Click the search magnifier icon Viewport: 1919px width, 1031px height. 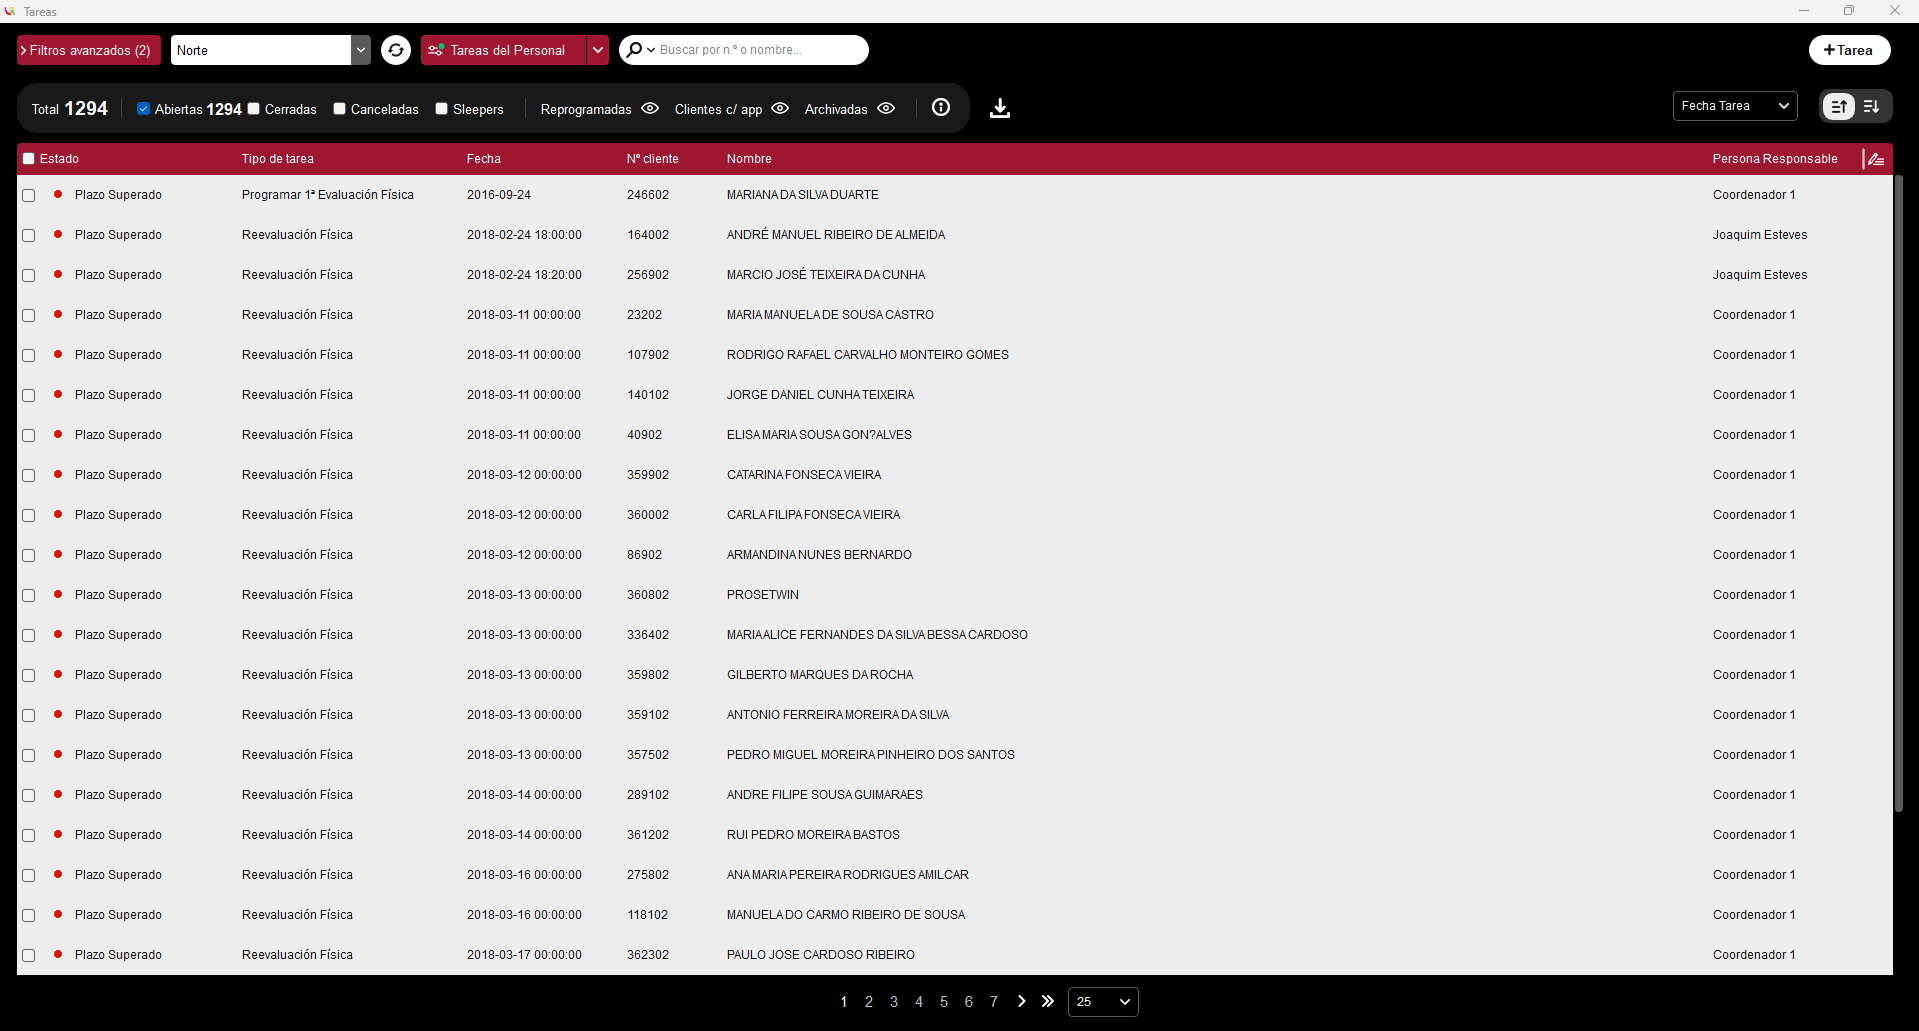(x=634, y=49)
